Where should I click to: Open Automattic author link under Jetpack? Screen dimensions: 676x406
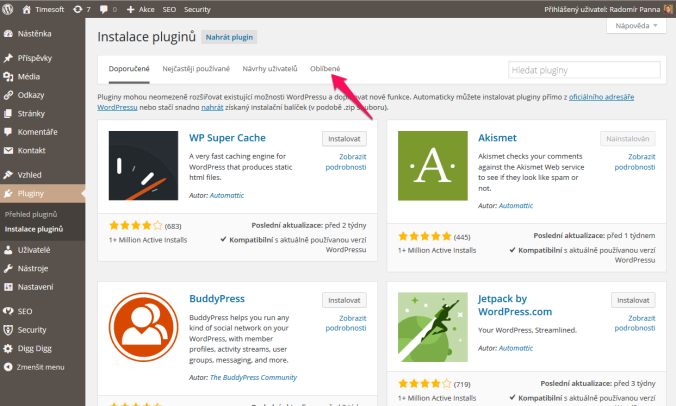(x=516, y=348)
